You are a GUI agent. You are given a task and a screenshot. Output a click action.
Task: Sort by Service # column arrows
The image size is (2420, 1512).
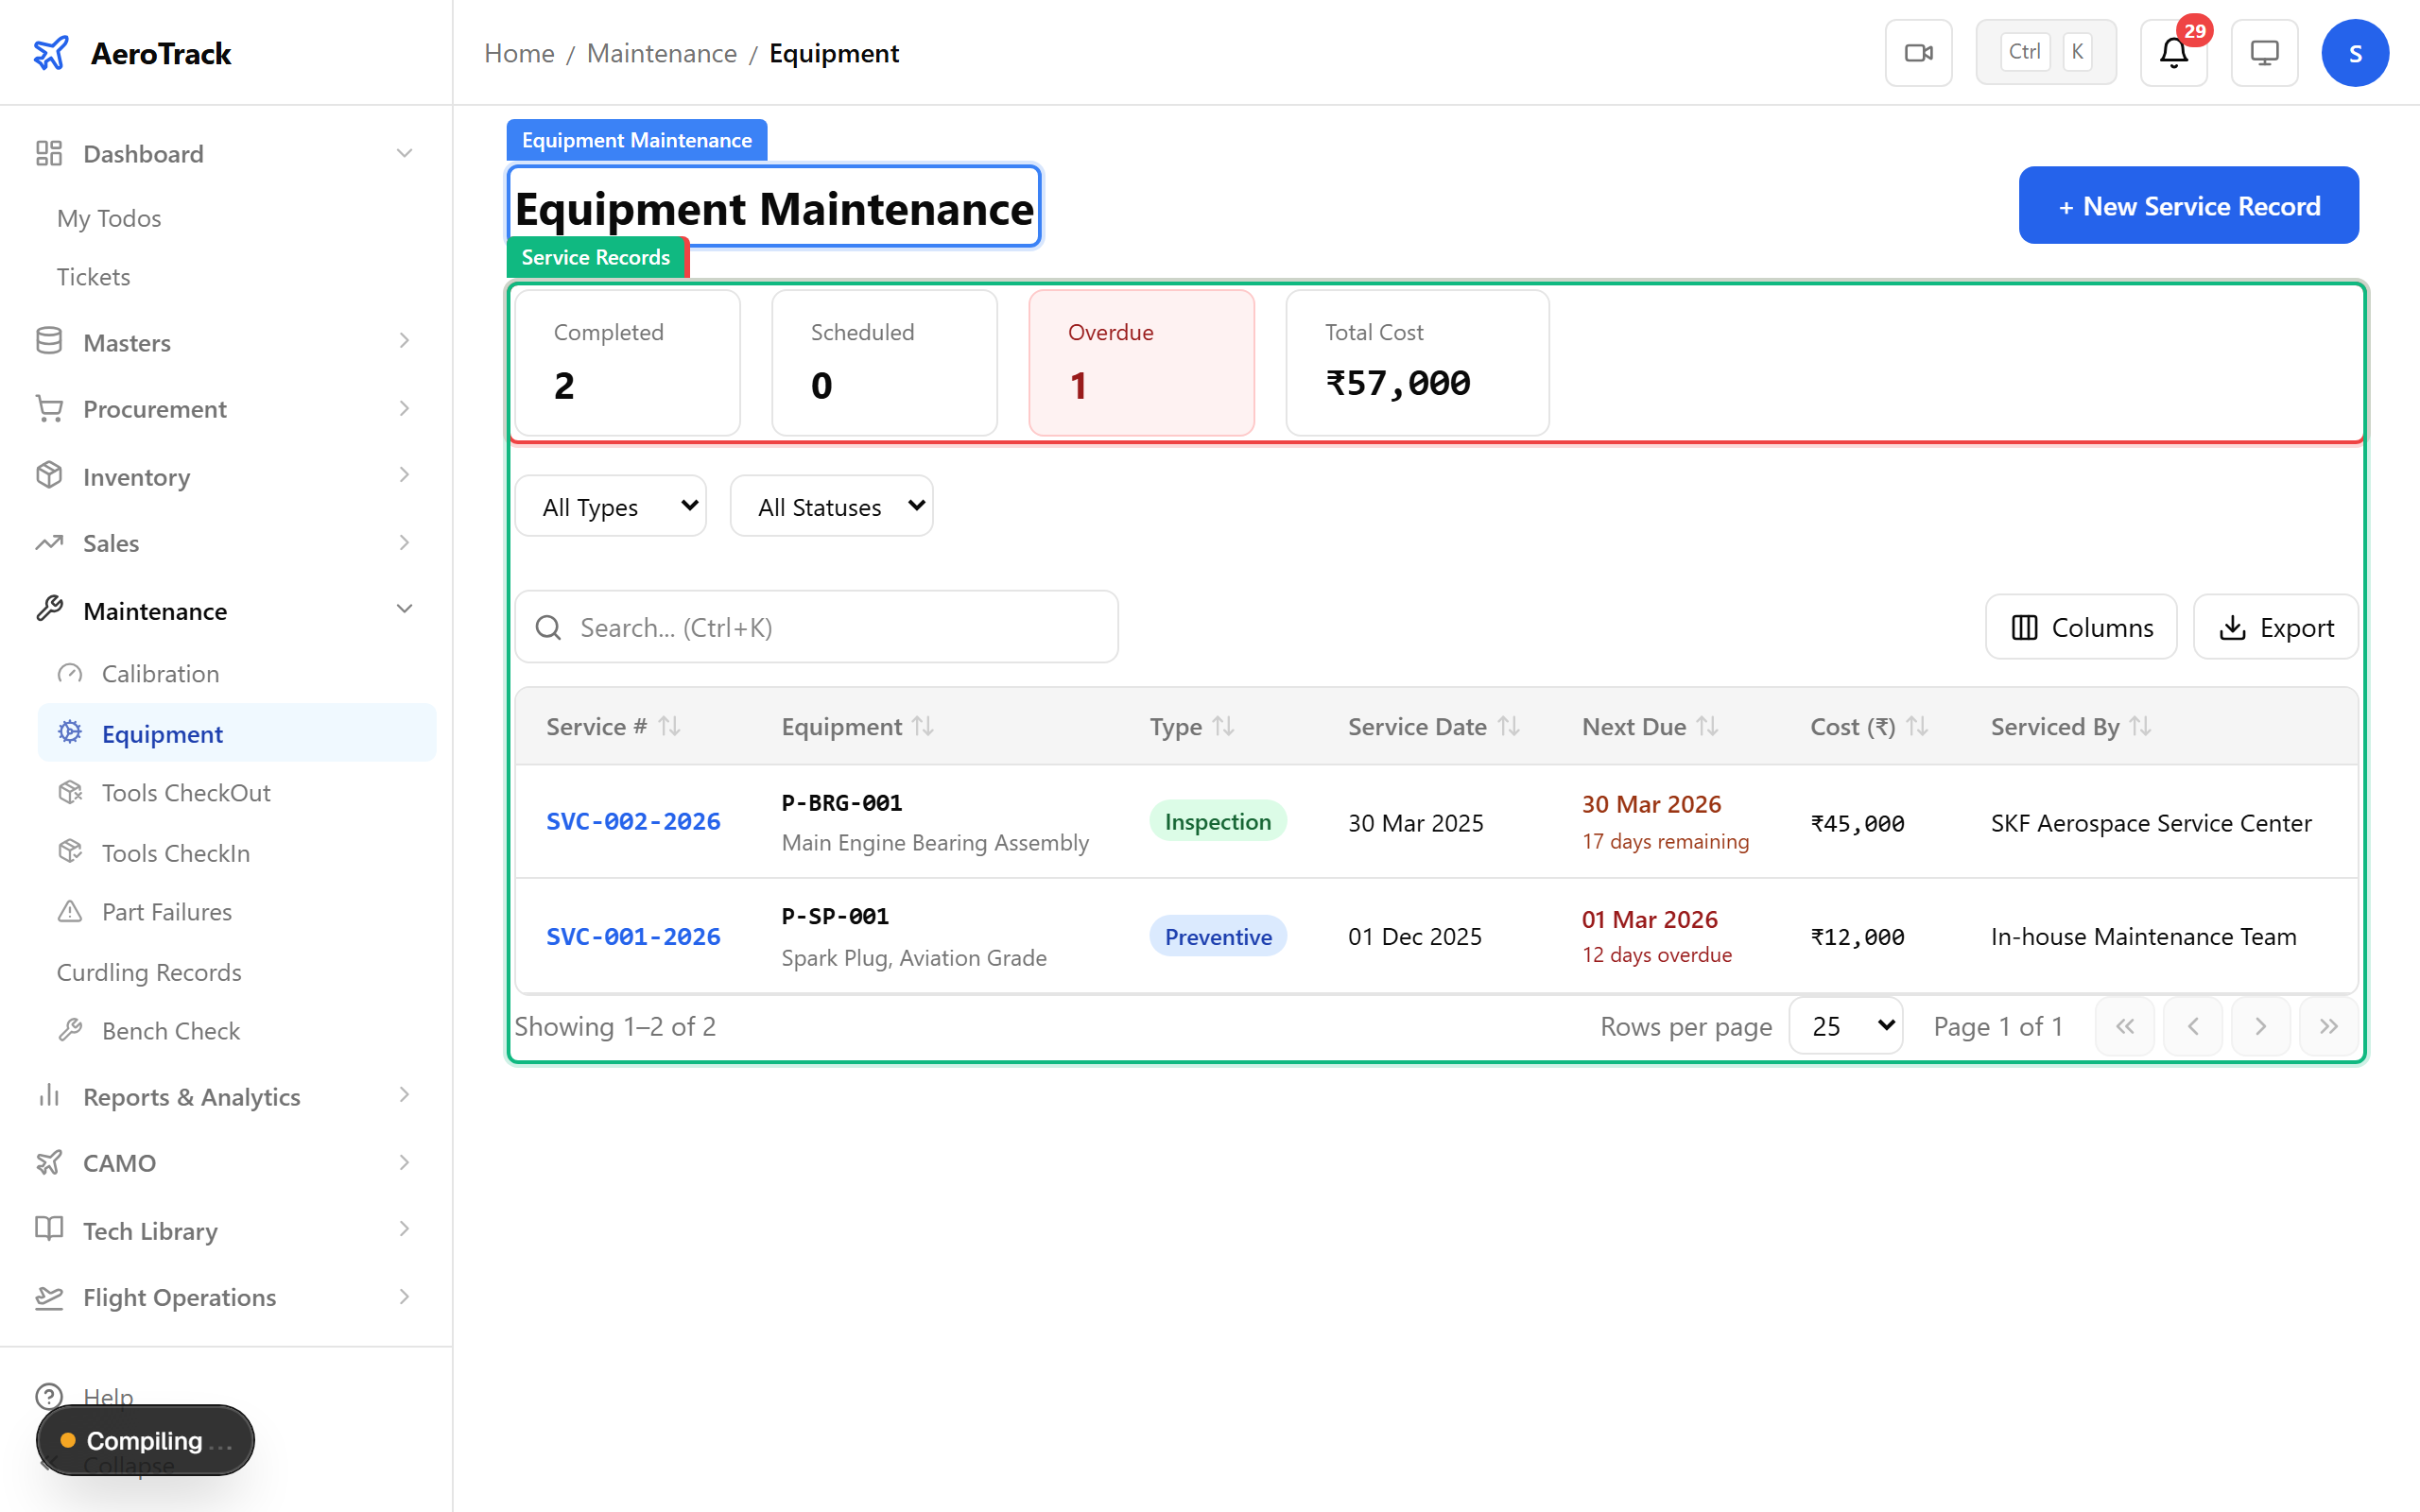pyautogui.click(x=670, y=727)
